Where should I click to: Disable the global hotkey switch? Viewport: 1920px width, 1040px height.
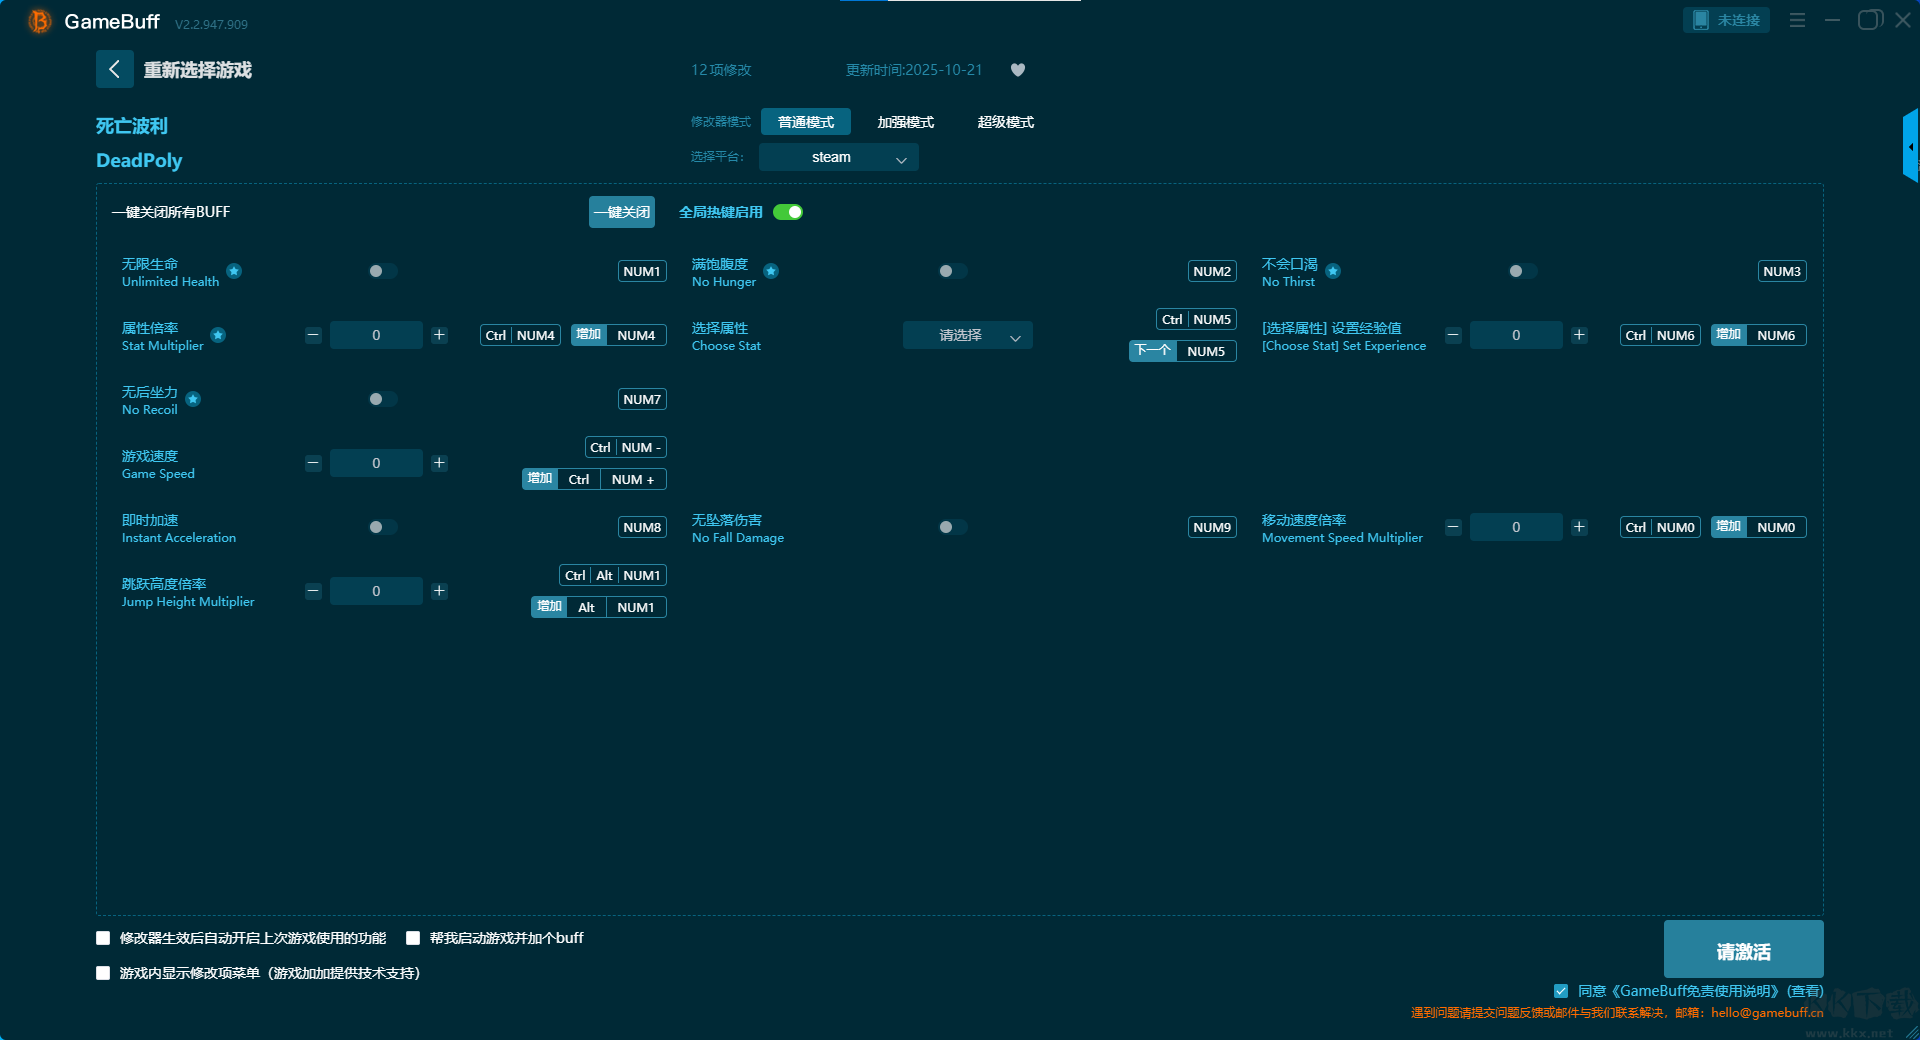(788, 212)
